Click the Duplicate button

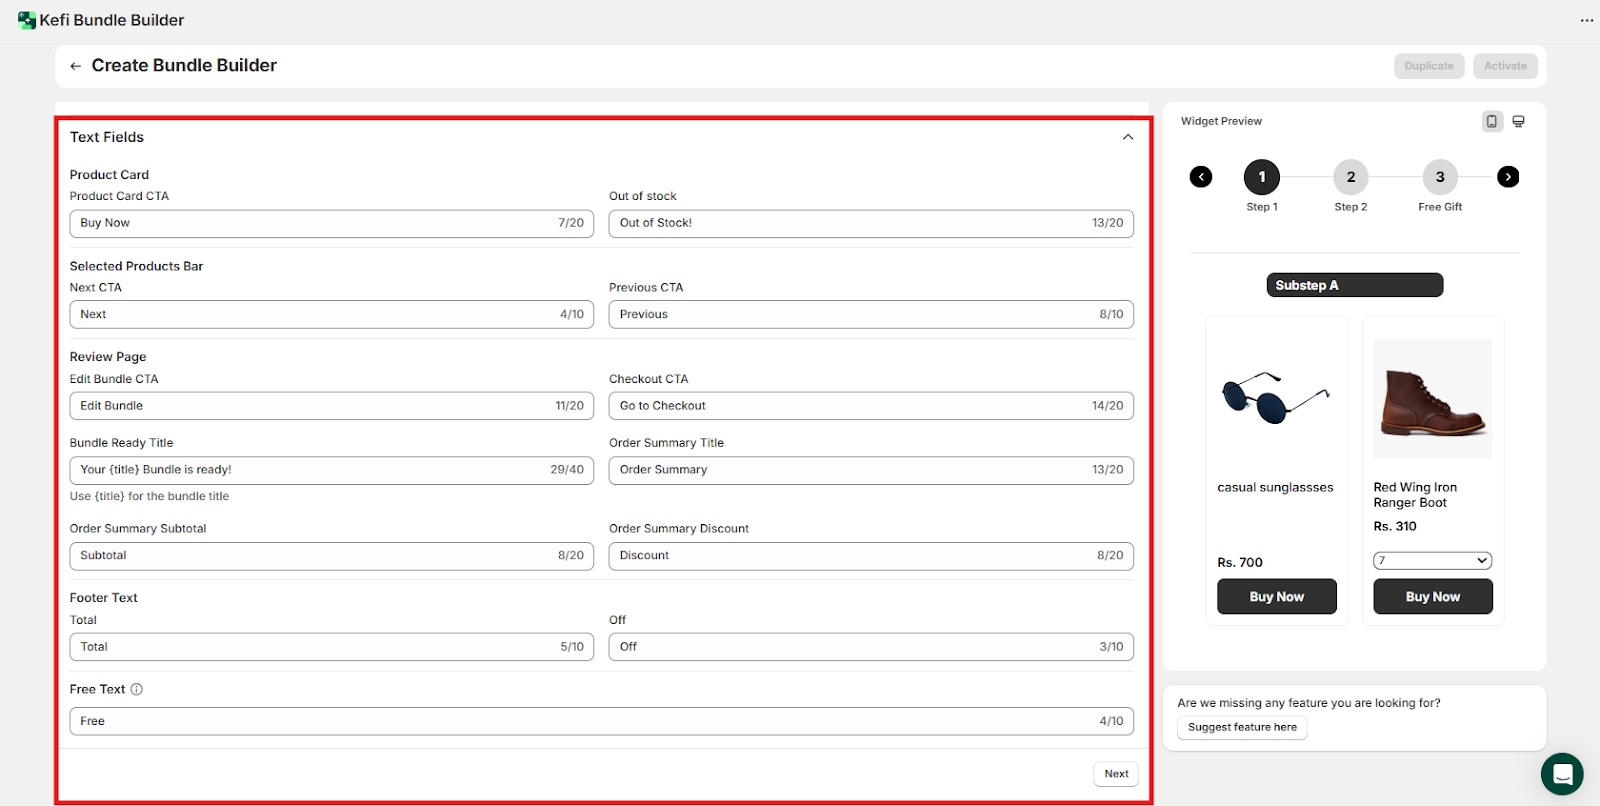(x=1428, y=66)
